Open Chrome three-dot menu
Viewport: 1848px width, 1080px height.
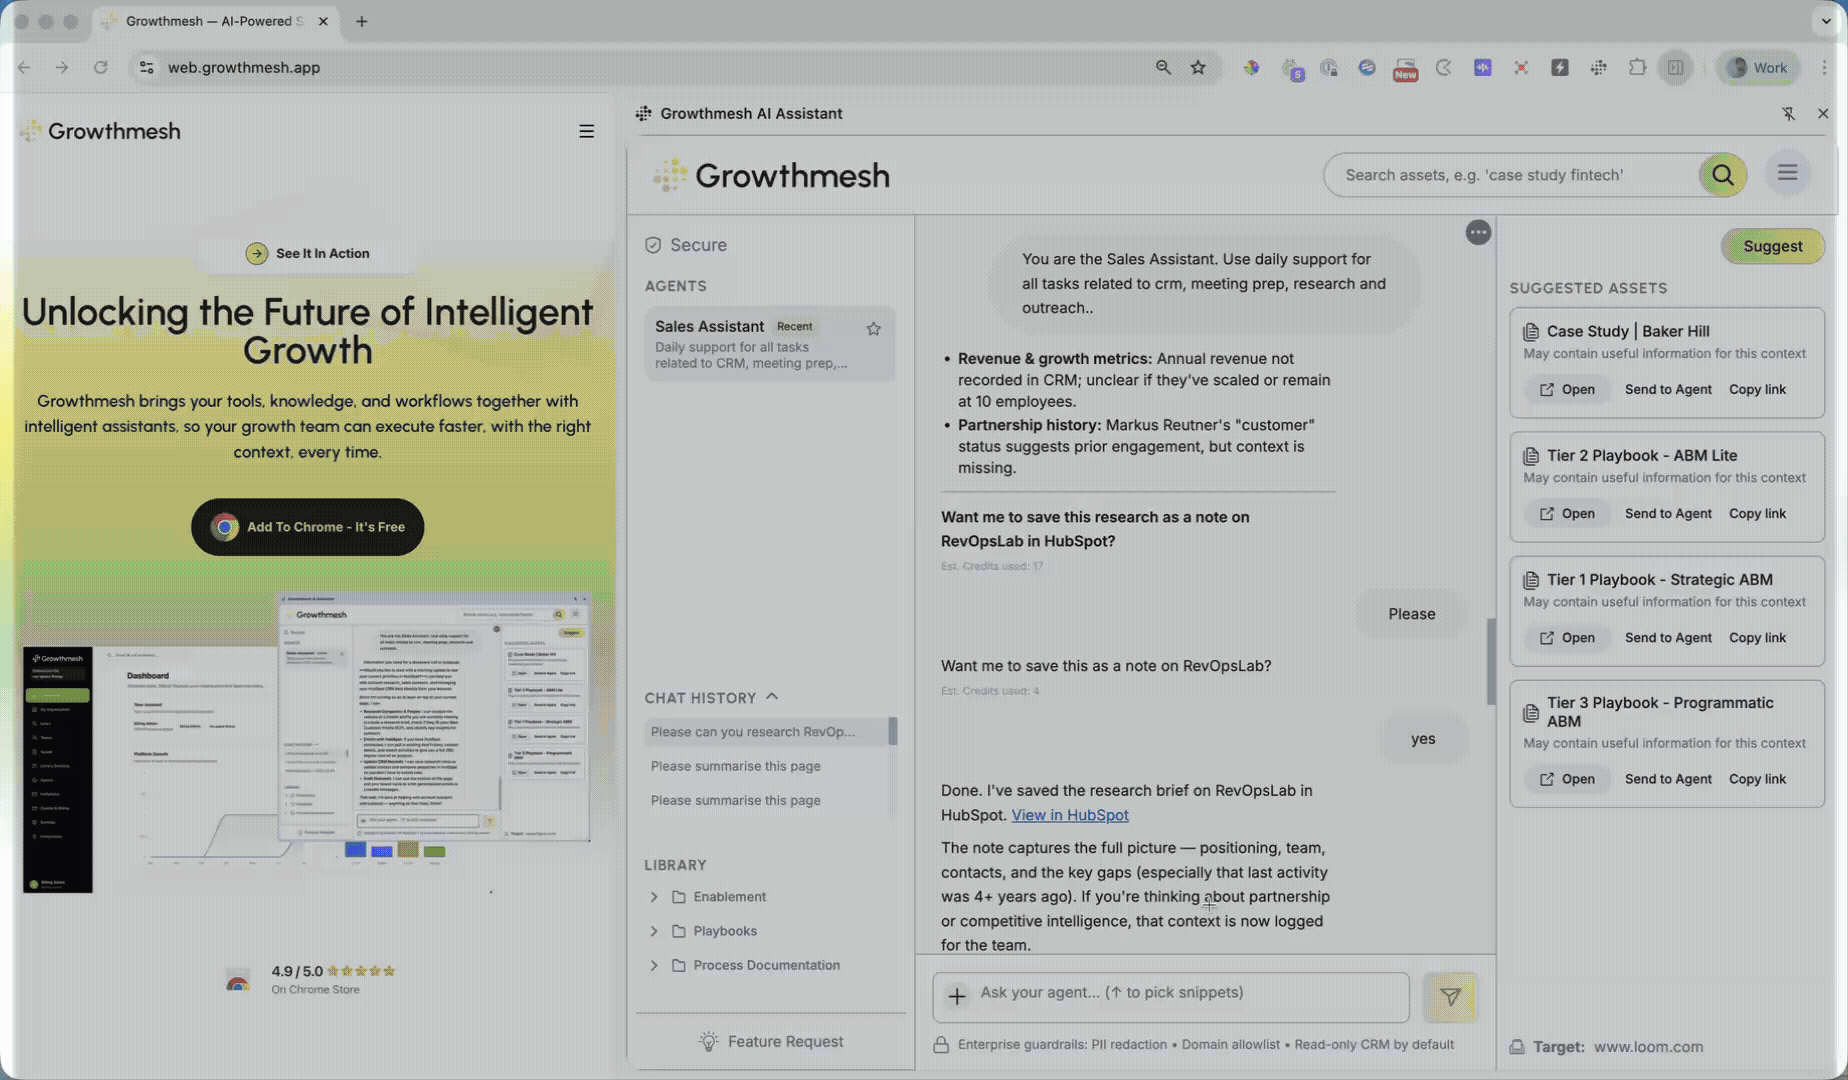point(1824,67)
